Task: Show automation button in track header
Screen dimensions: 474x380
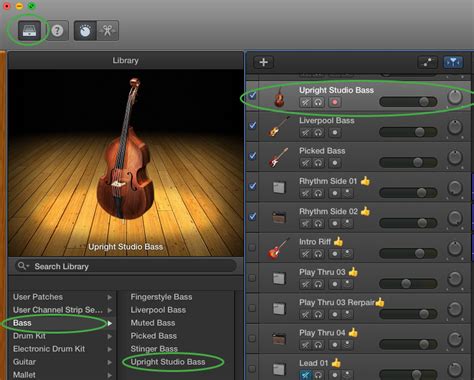Action: (x=428, y=62)
